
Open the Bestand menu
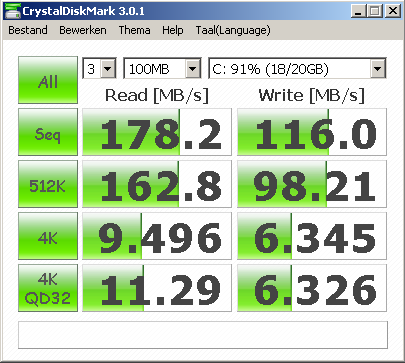click(28, 30)
